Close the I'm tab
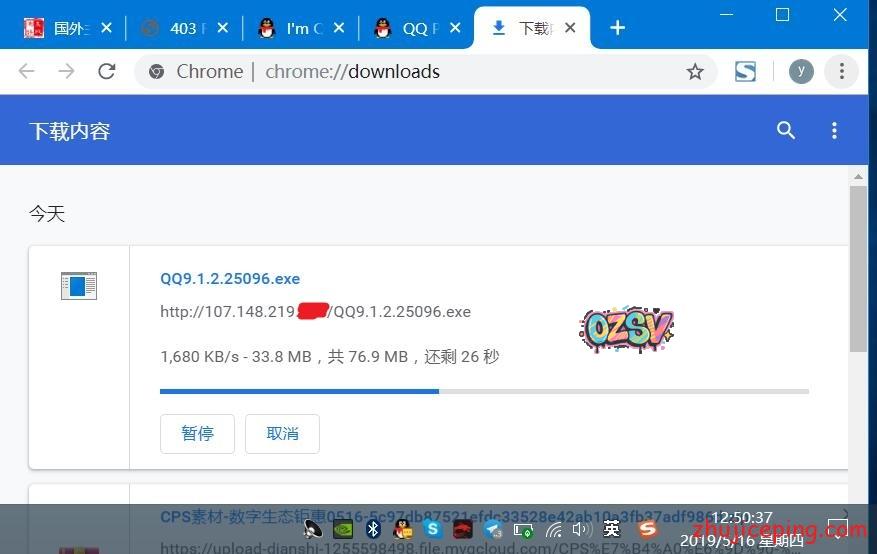Image resolution: width=877 pixels, height=554 pixels. [338, 28]
